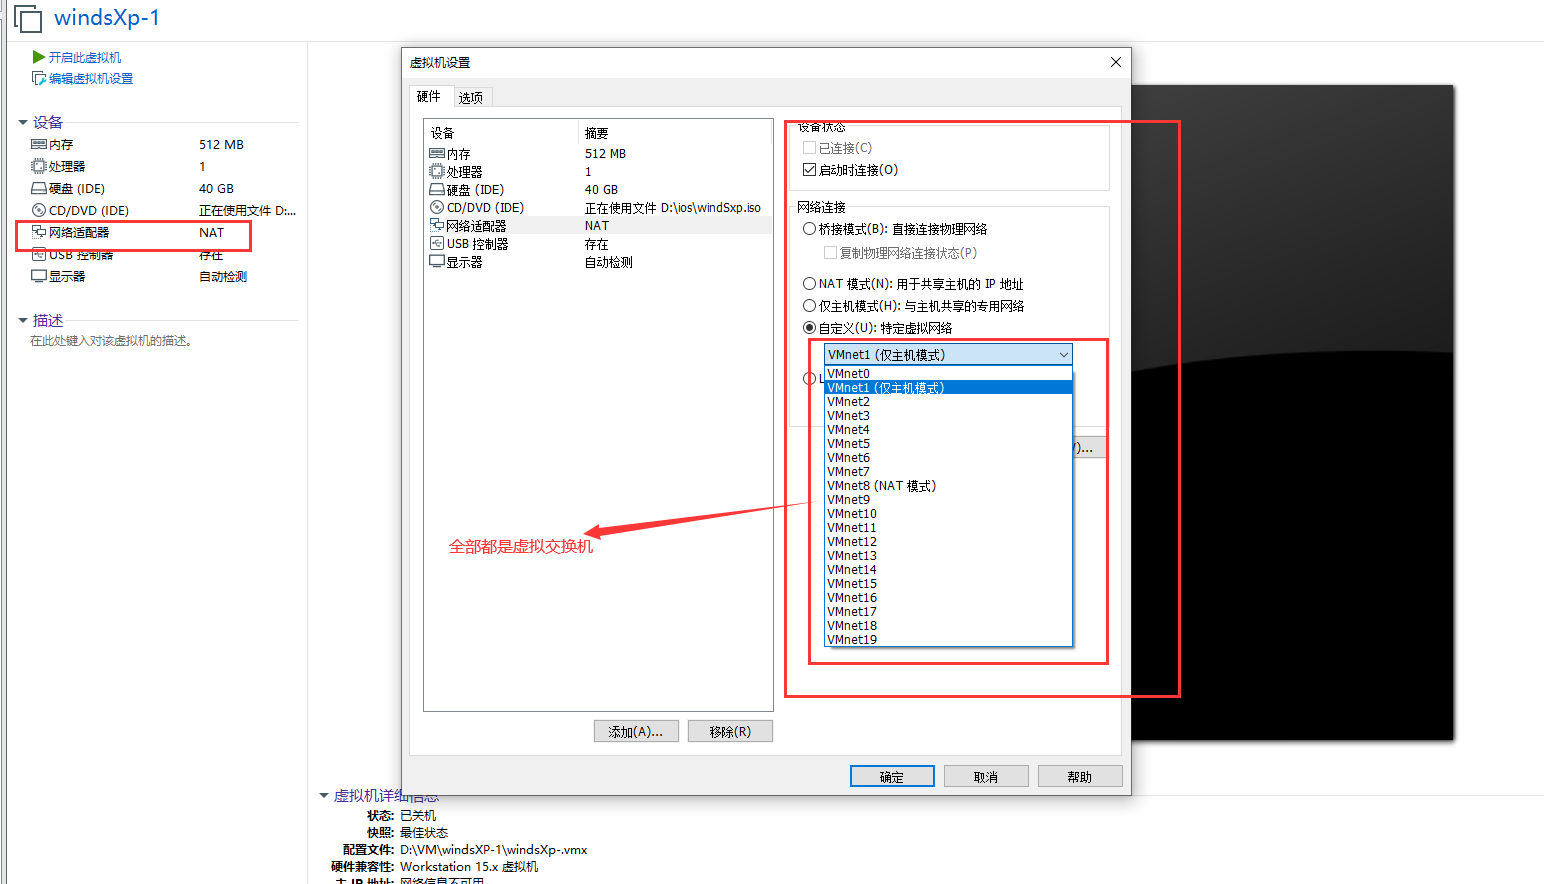This screenshot has height=884, width=1544.
Task: Select 桥接模式(B) radio button
Action: point(810,228)
